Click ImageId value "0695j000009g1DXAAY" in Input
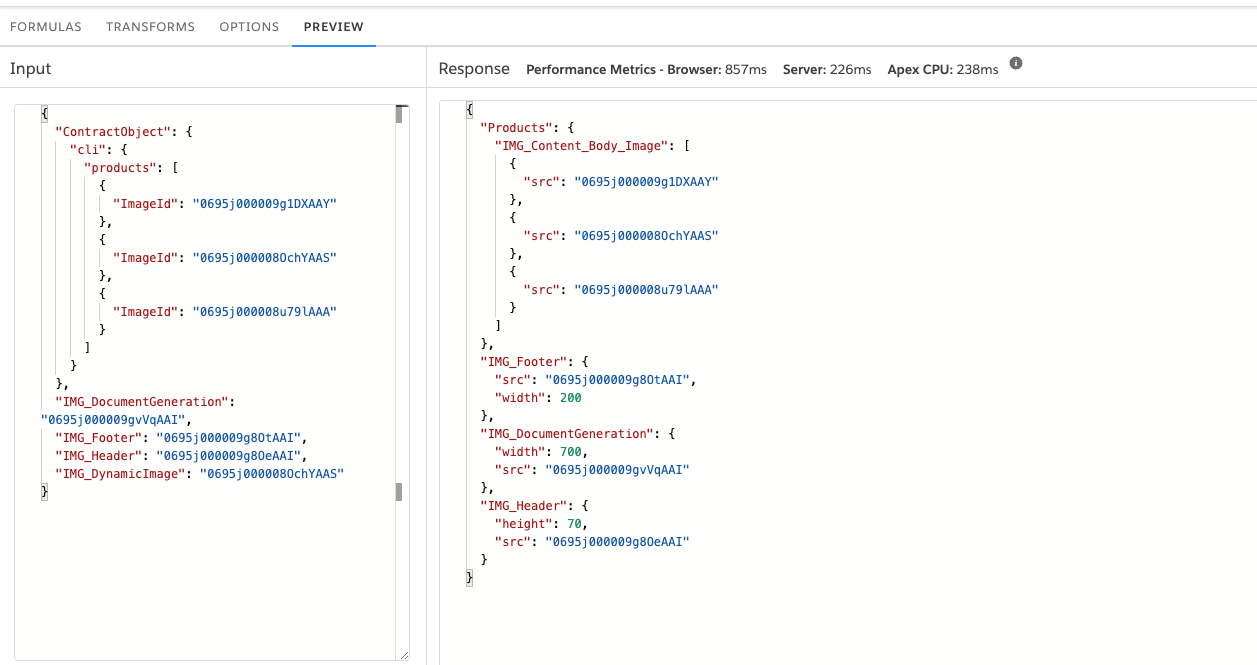 click(x=265, y=203)
